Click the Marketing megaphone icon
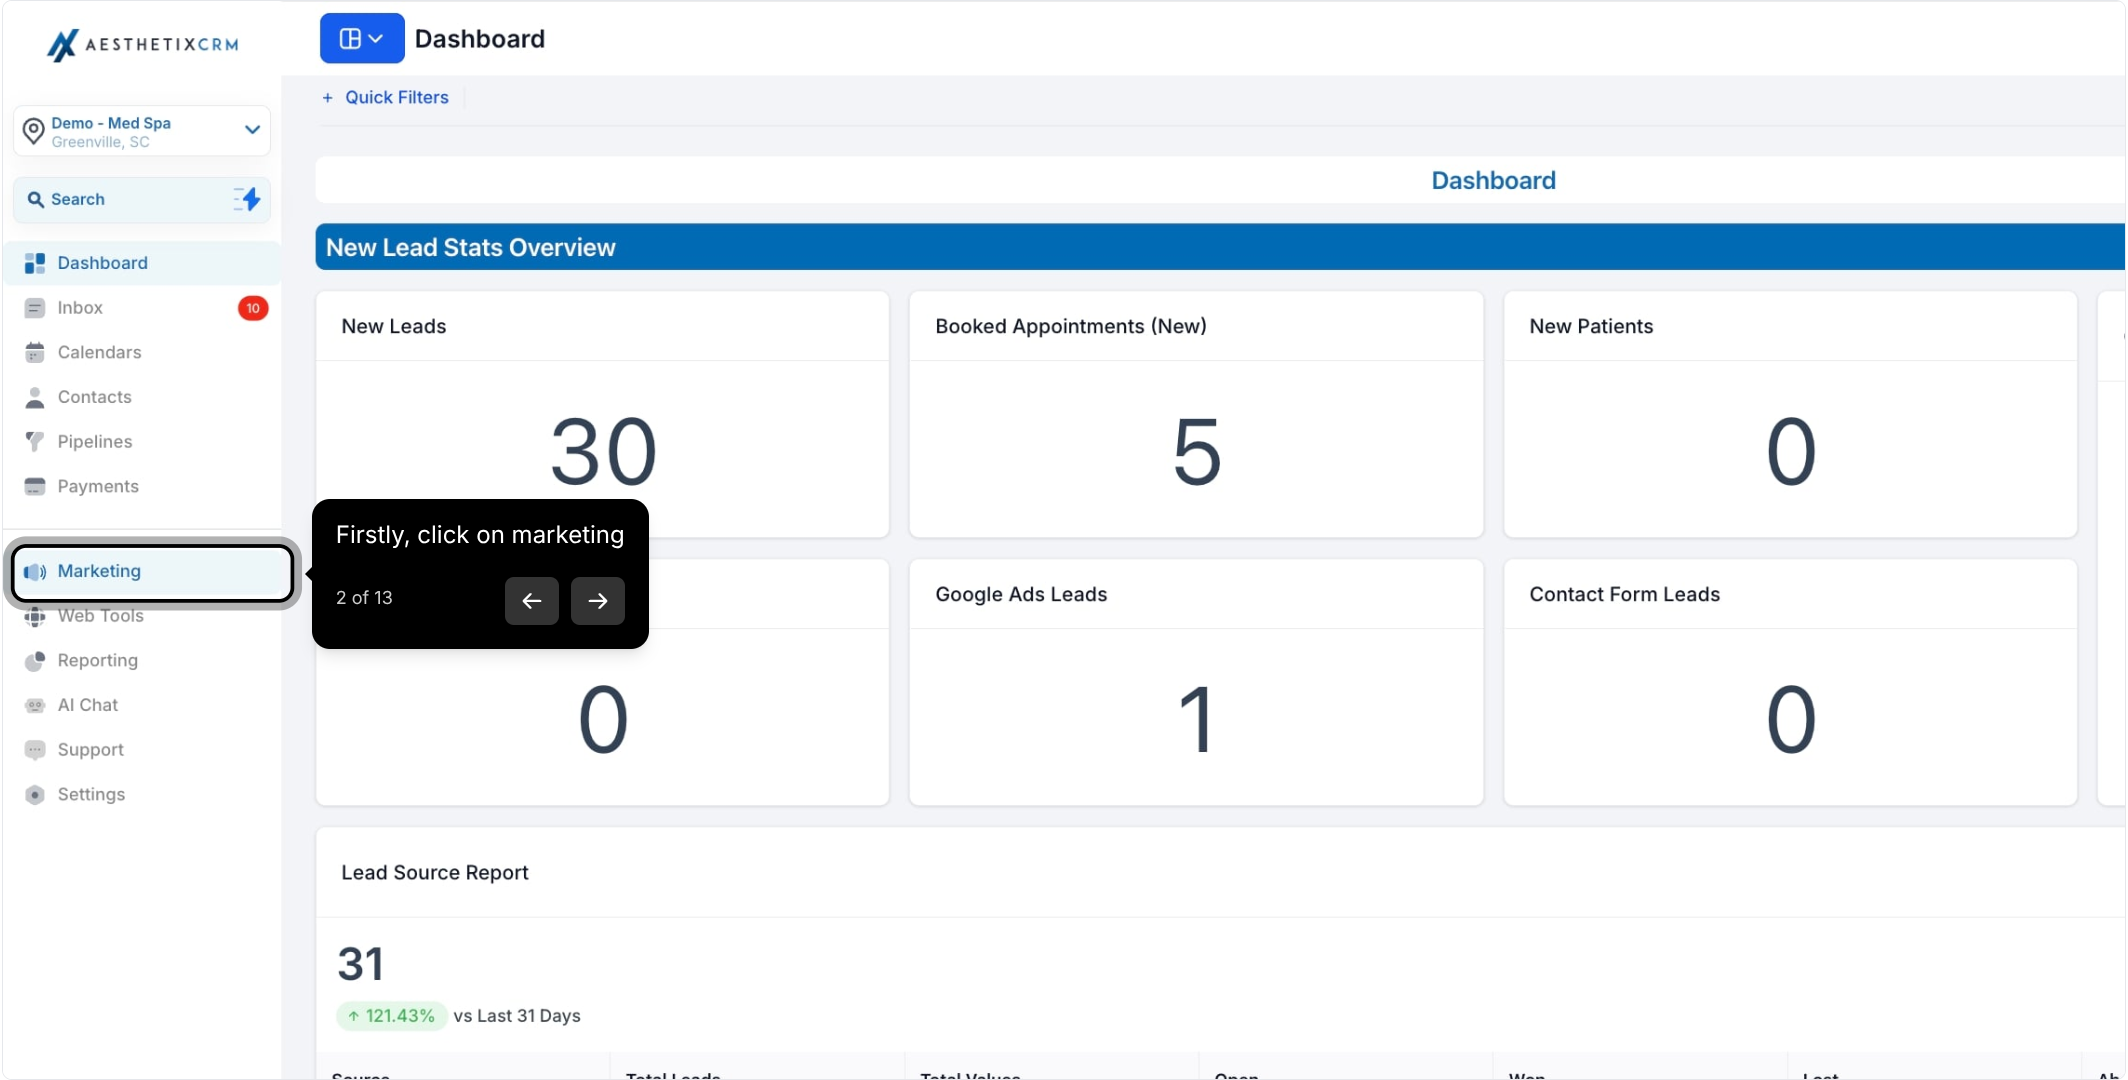 point(35,572)
